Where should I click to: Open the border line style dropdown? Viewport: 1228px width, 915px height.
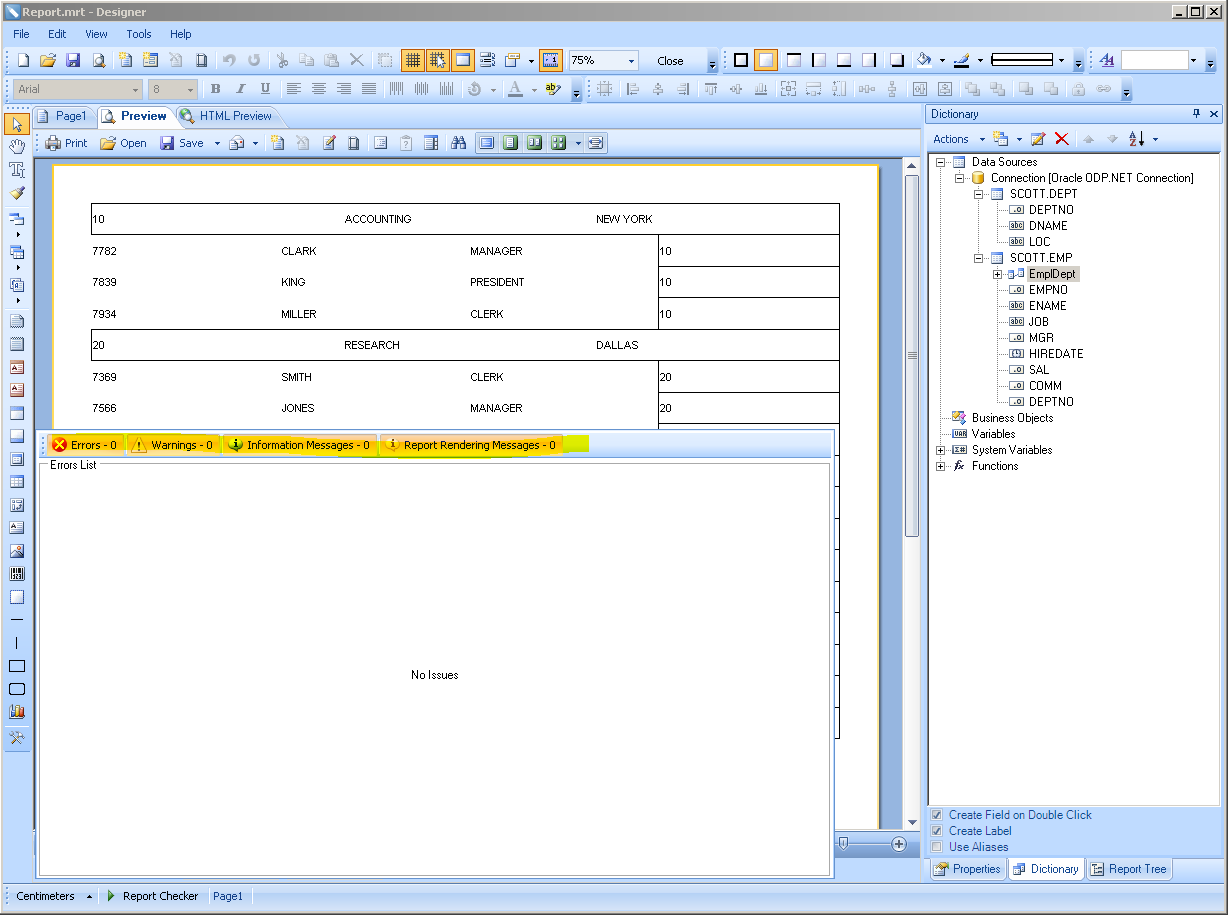point(1061,61)
